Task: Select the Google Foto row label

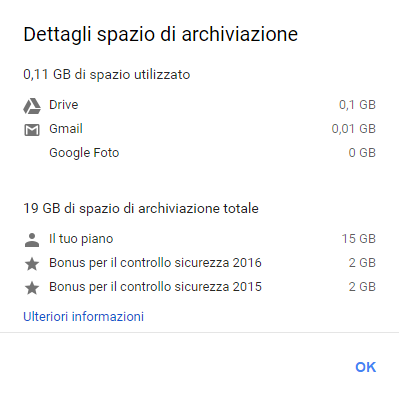Action: (84, 153)
